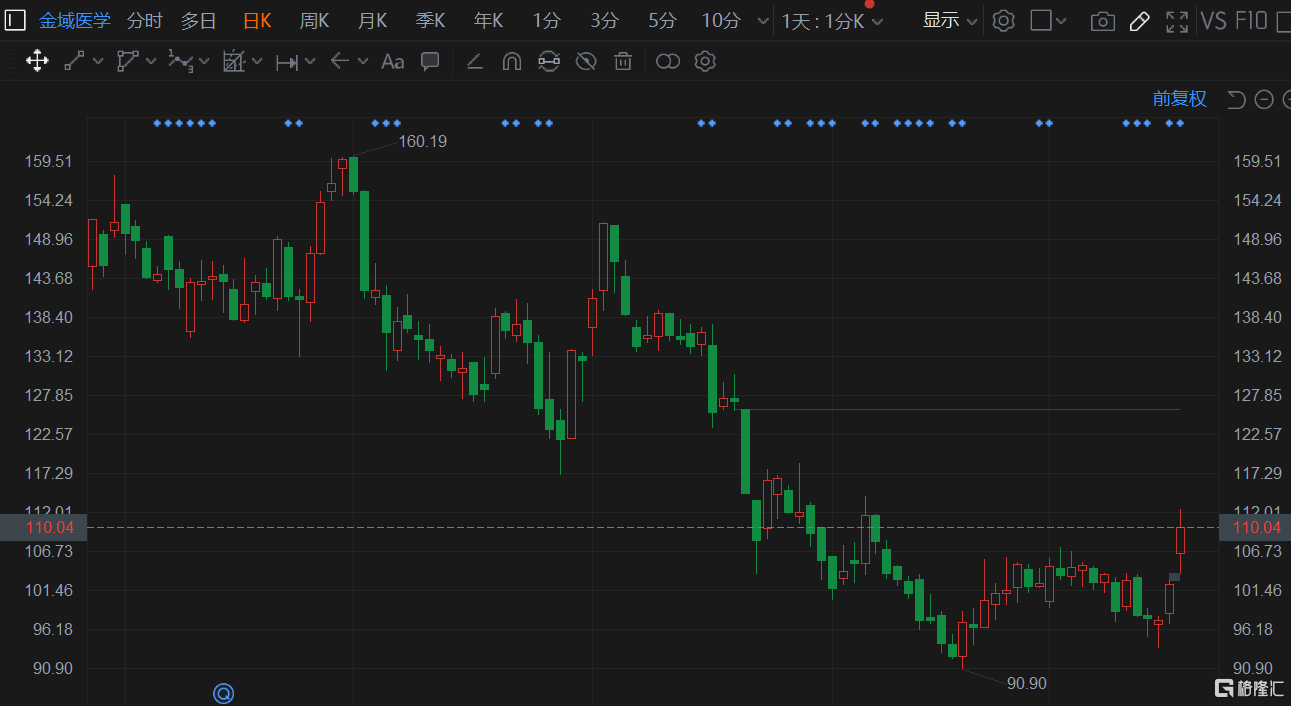
Task: Select the arrow annotation tool
Action: point(339,61)
